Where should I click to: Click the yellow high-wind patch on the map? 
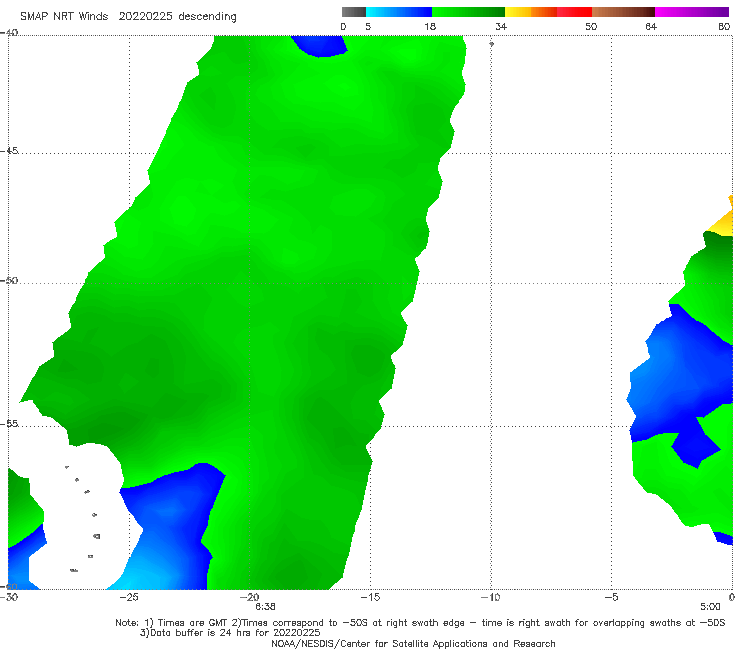click(x=722, y=222)
